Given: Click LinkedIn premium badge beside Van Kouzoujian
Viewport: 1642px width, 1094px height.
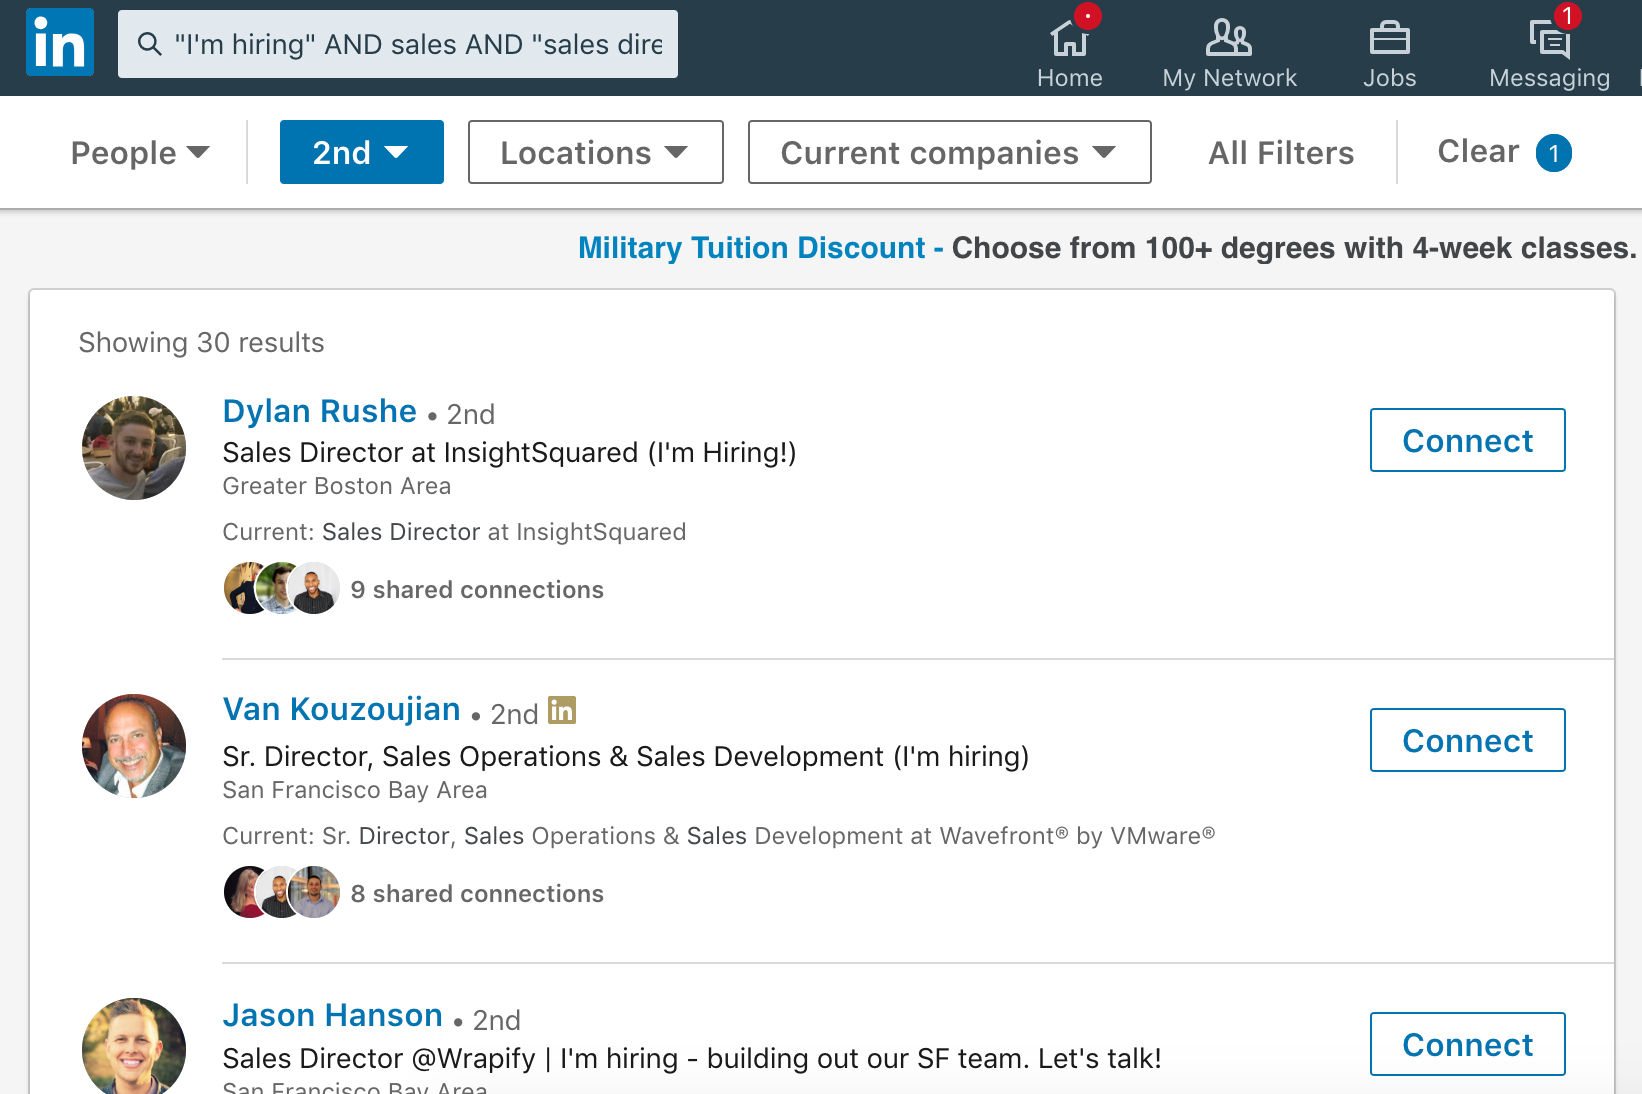Looking at the screenshot, I should click(x=562, y=710).
